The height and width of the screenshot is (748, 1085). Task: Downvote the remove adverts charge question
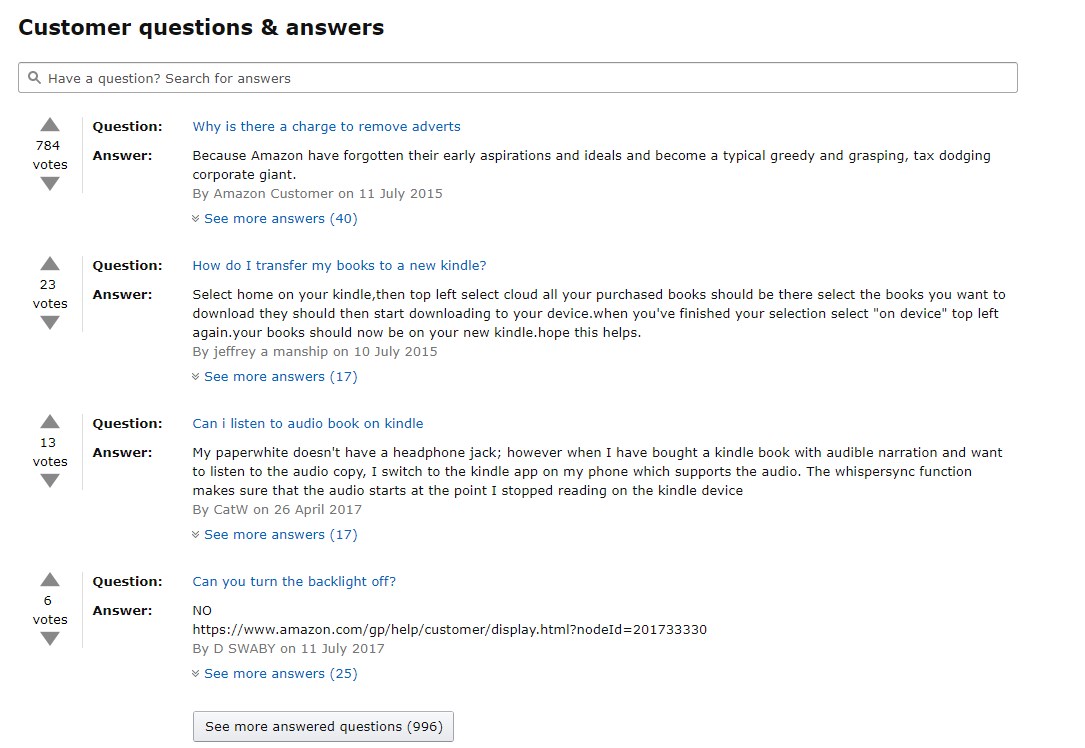tap(50, 184)
